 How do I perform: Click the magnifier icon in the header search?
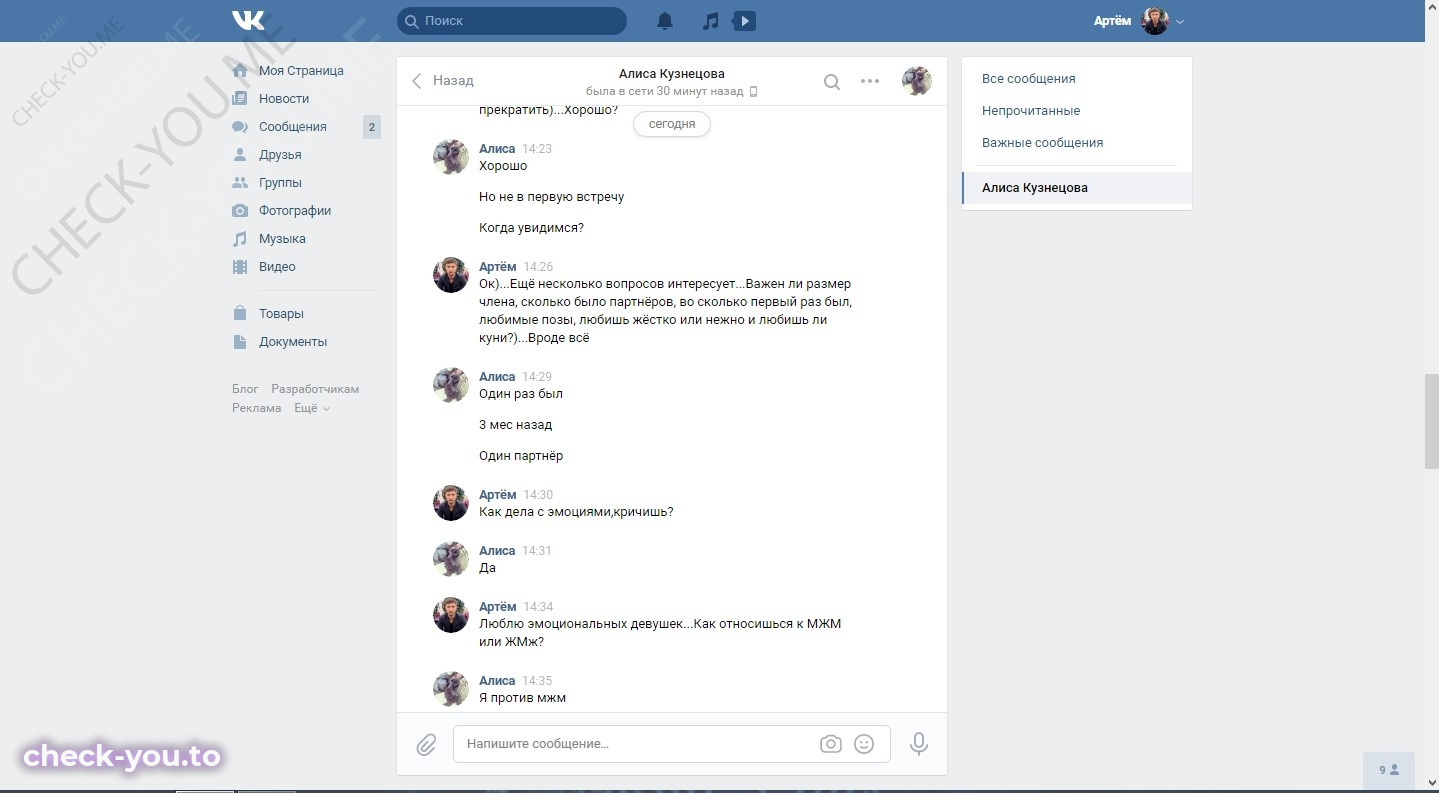pos(411,21)
